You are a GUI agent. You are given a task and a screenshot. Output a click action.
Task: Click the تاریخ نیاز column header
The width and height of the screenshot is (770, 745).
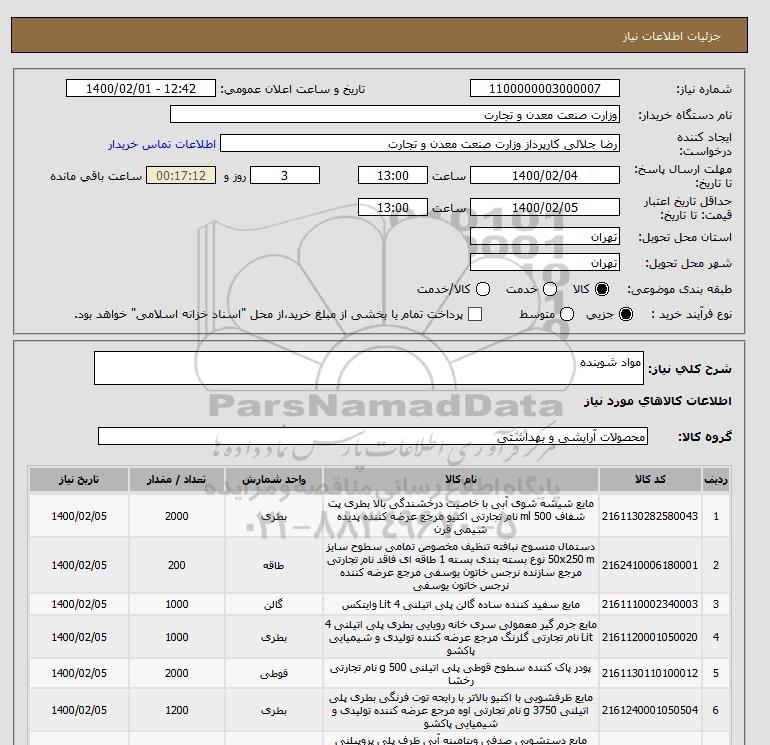point(79,479)
